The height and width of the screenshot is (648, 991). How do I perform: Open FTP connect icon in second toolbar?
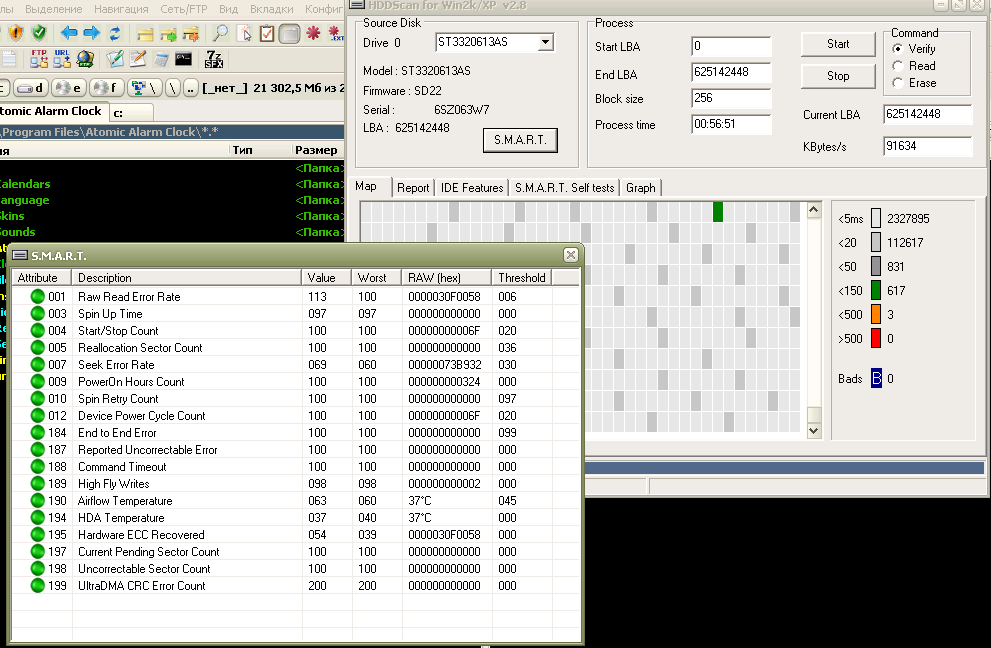[x=39, y=59]
